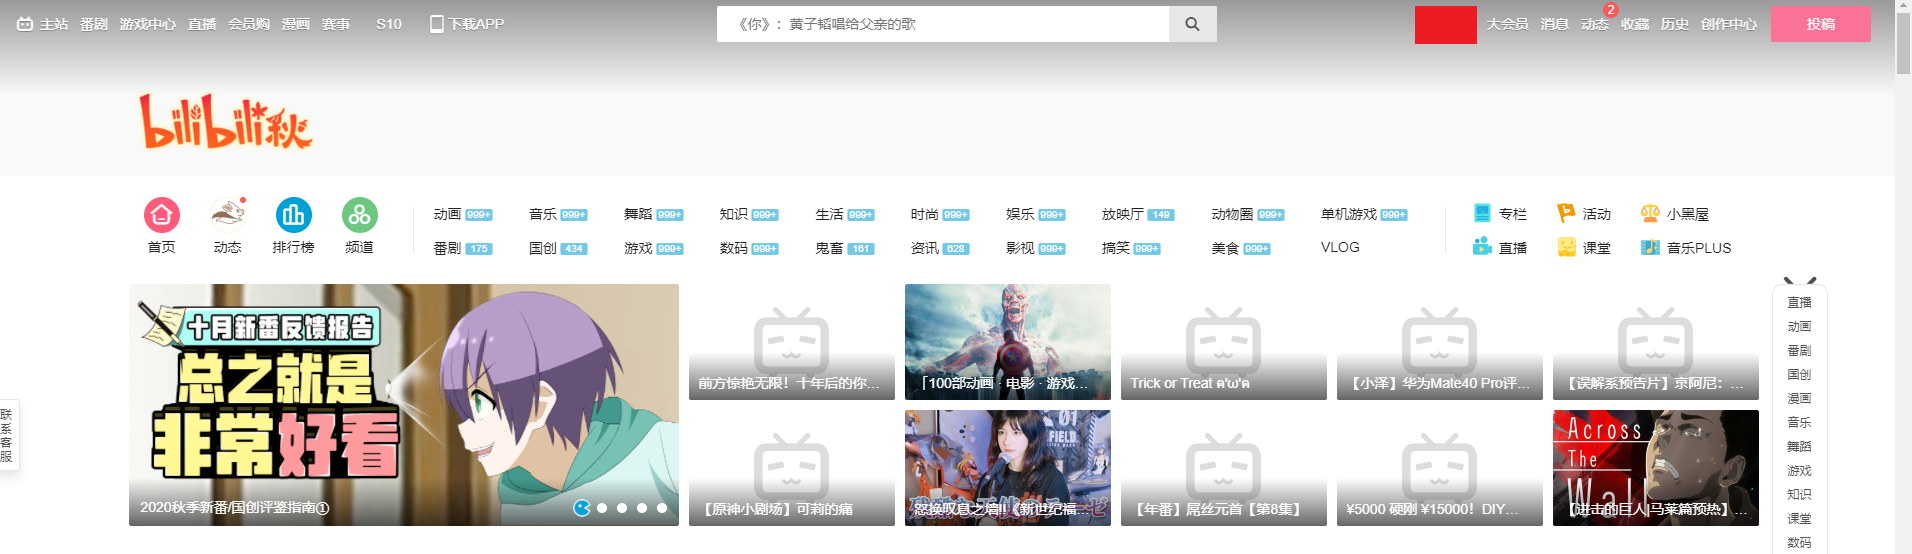1912x554 pixels.
Task: Open the 音乐PLUS icon
Action: click(1650, 247)
